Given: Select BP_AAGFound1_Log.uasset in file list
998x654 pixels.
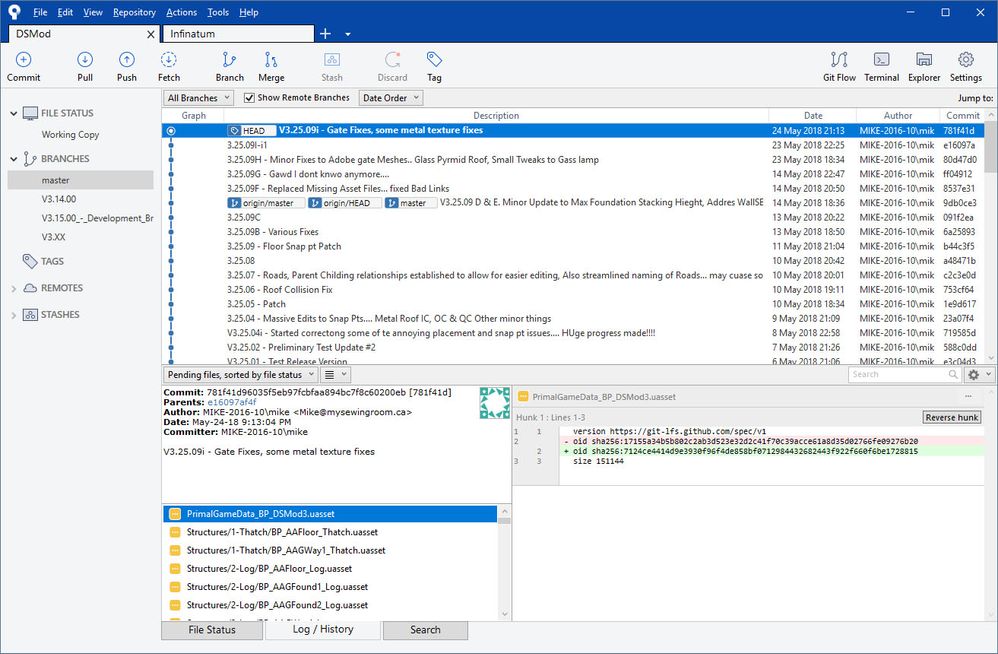Looking at the screenshot, I should click(330, 587).
